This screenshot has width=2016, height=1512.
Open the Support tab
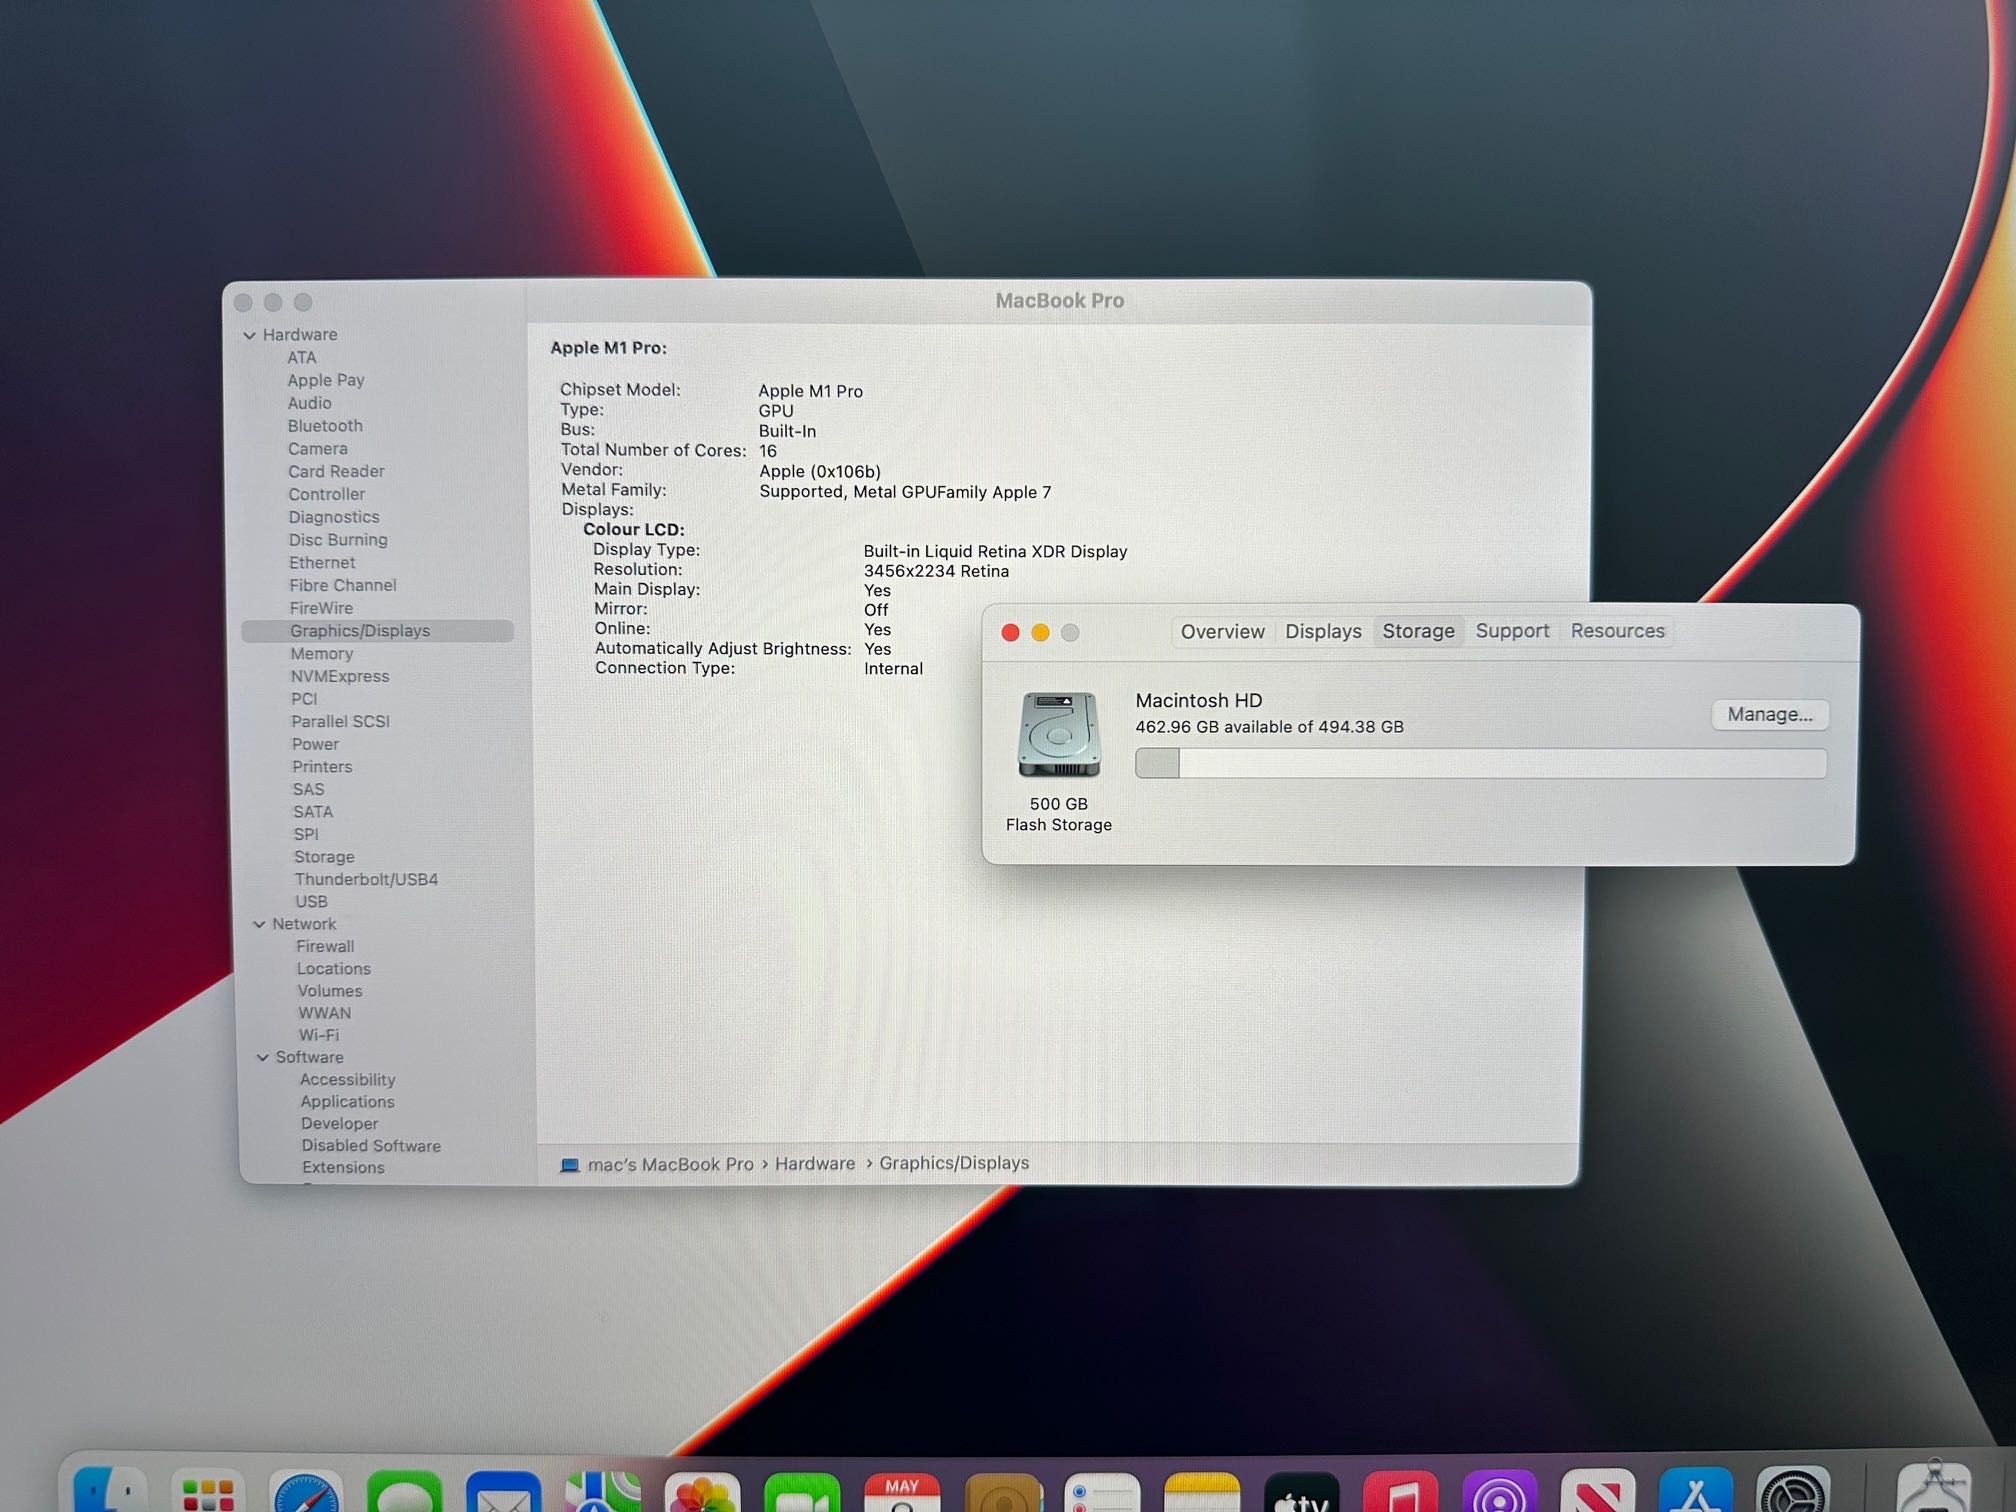coord(1512,631)
